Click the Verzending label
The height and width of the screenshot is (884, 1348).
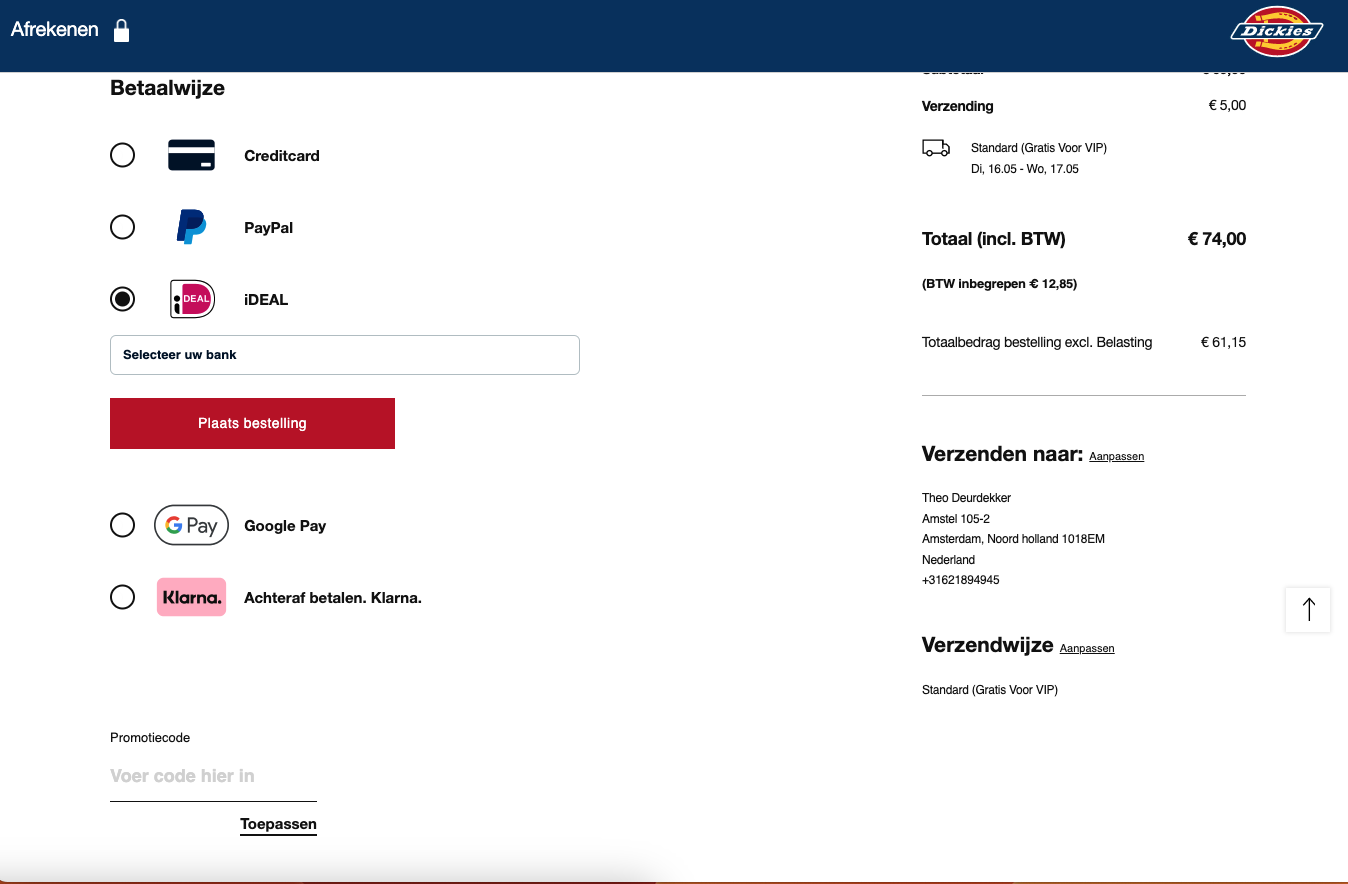click(958, 106)
